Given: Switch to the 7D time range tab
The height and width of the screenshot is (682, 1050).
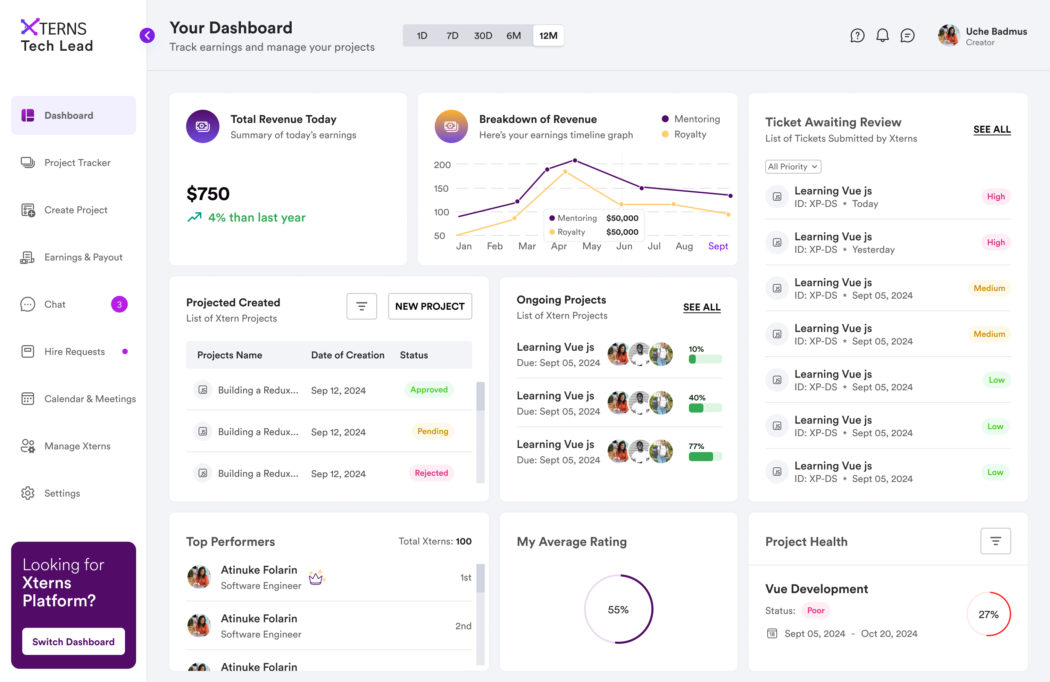Looking at the screenshot, I should (452, 34).
